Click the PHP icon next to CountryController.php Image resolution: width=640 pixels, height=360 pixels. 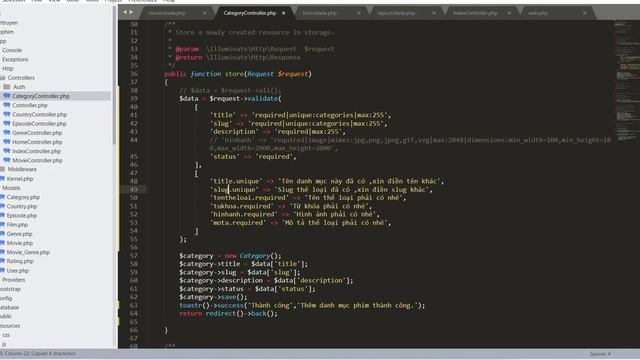(x=7, y=114)
